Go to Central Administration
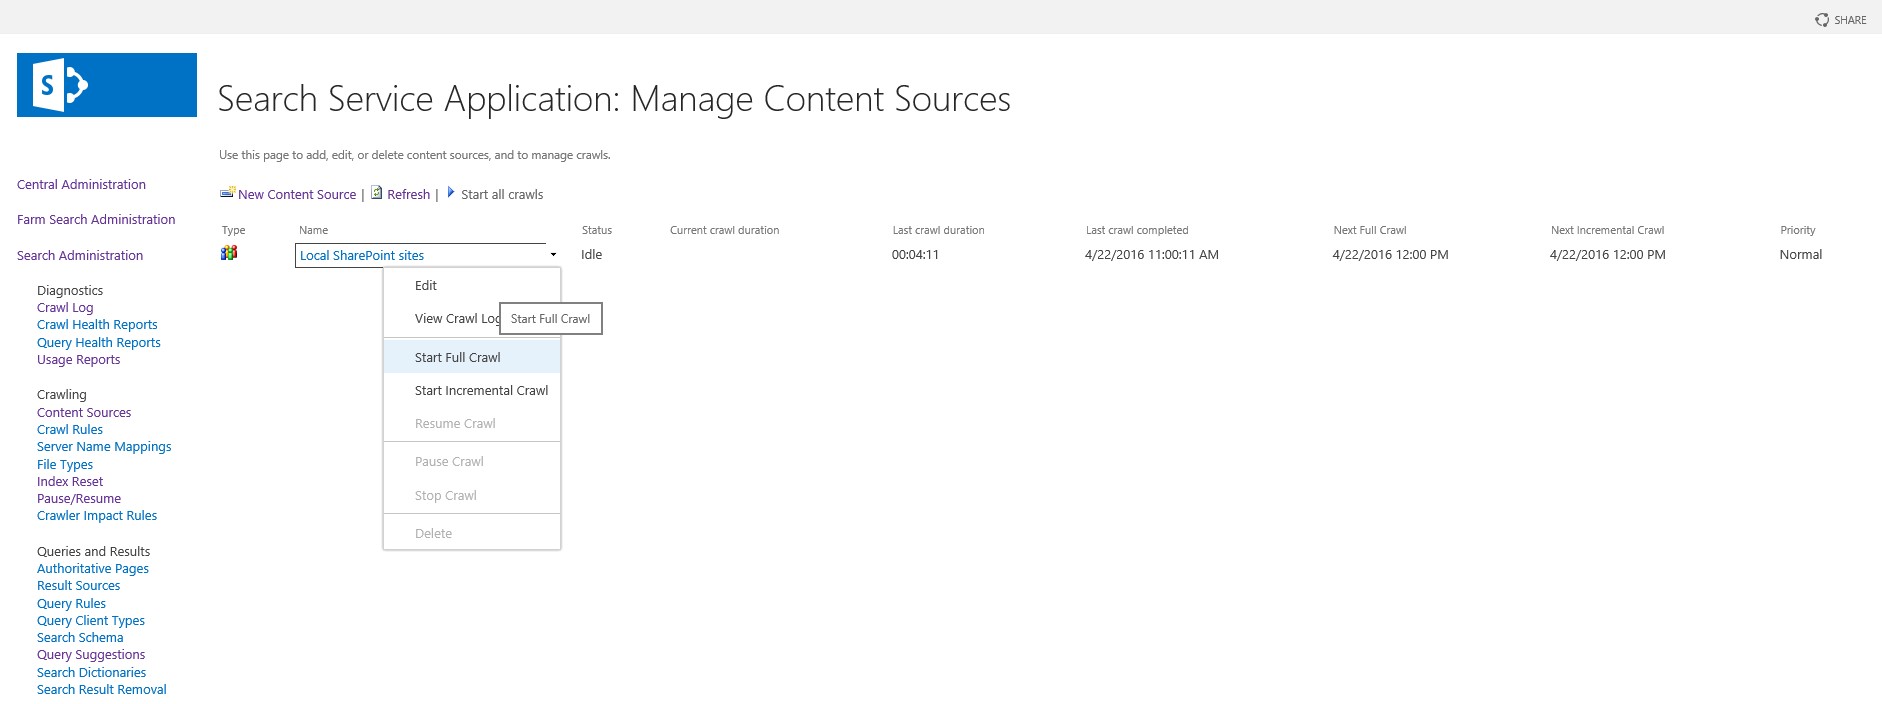Image resolution: width=1882 pixels, height=704 pixels. coord(81,185)
